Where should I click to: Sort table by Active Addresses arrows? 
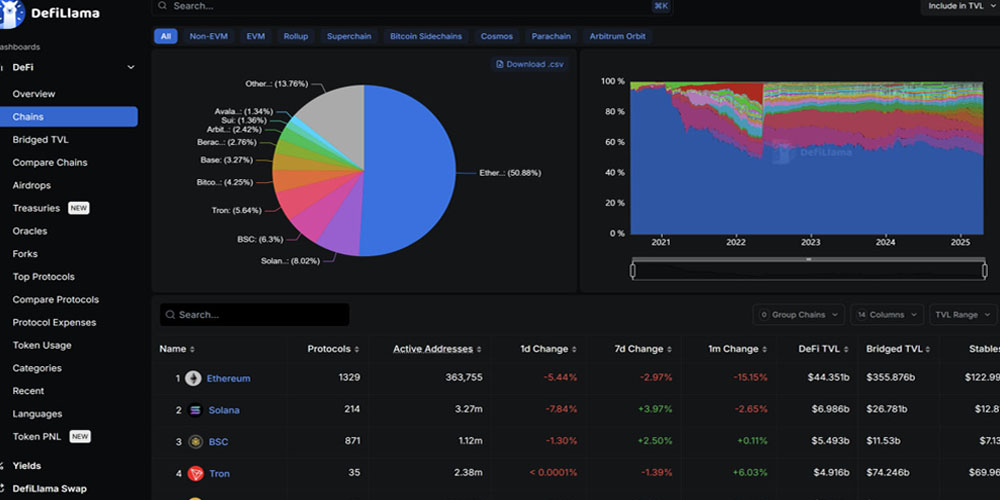480,349
